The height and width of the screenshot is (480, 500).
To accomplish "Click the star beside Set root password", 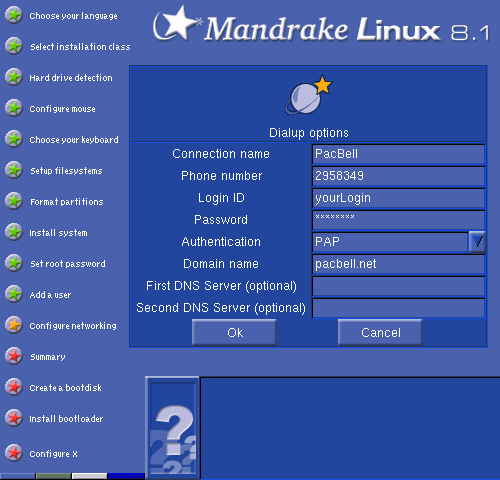I will (14, 263).
